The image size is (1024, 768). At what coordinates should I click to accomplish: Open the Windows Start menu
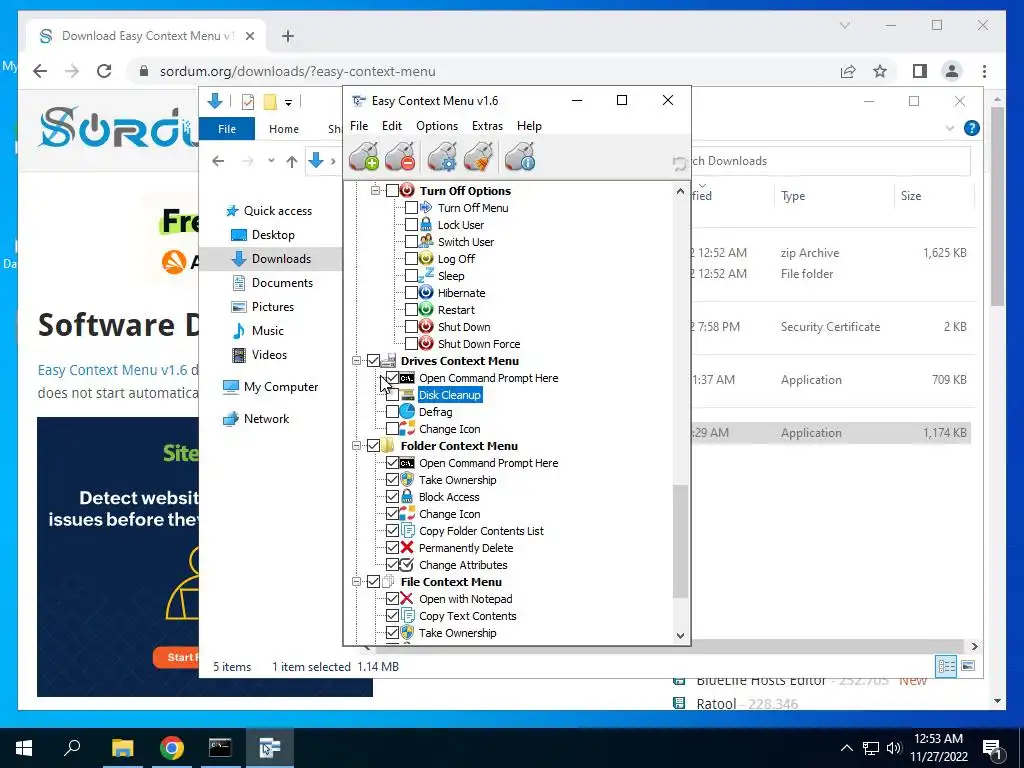(x=24, y=748)
